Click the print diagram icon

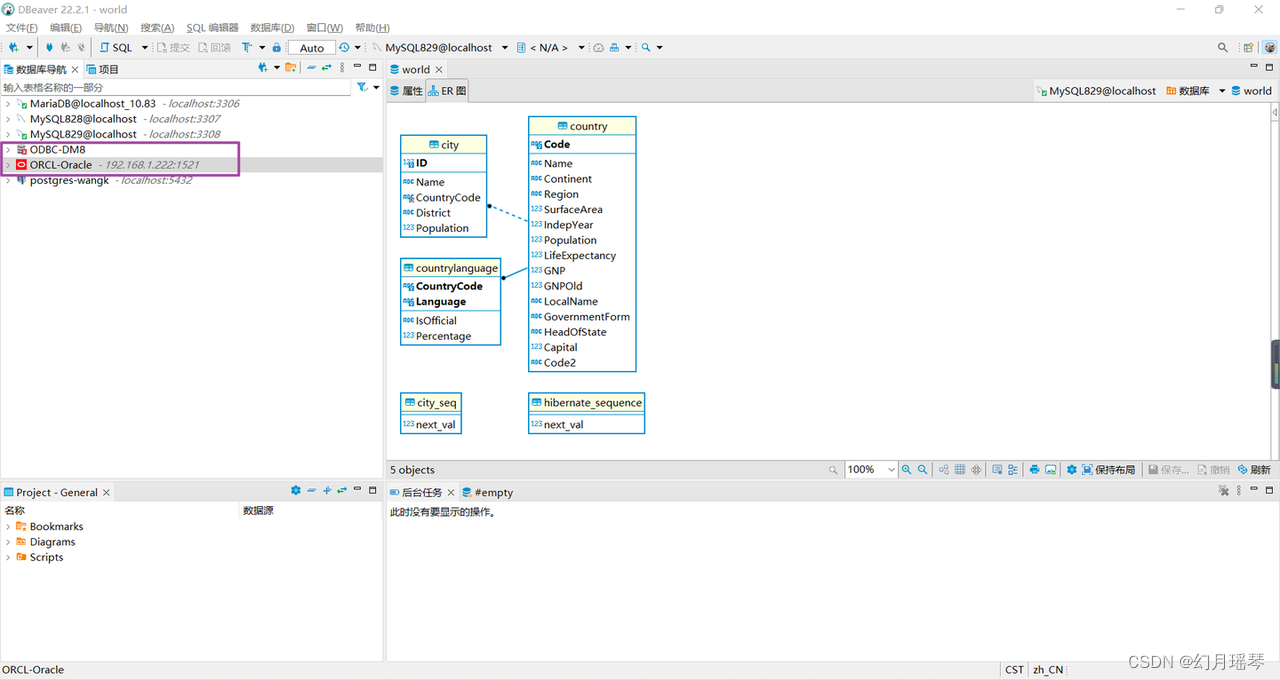(1034, 469)
